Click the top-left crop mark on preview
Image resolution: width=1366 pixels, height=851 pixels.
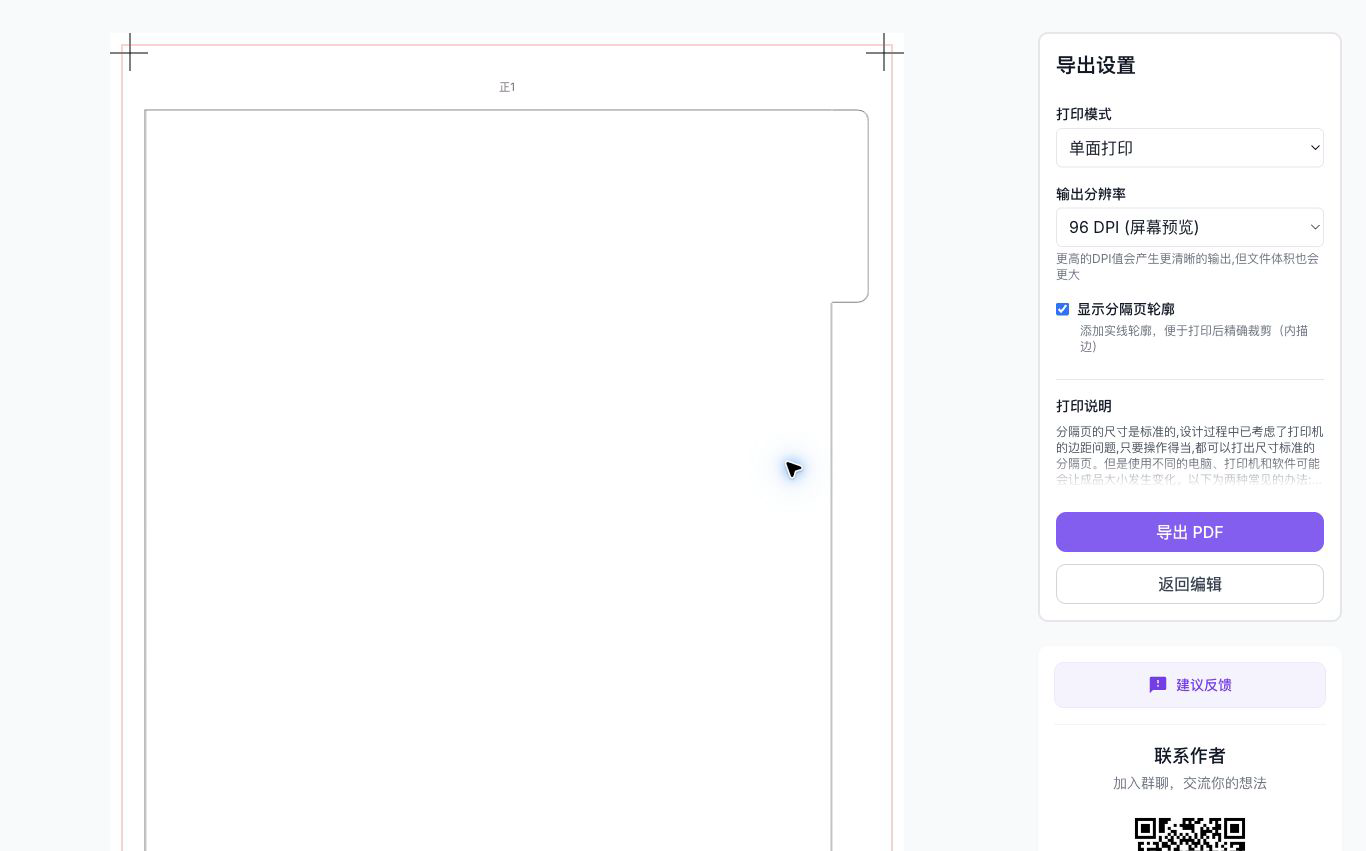tap(130, 52)
